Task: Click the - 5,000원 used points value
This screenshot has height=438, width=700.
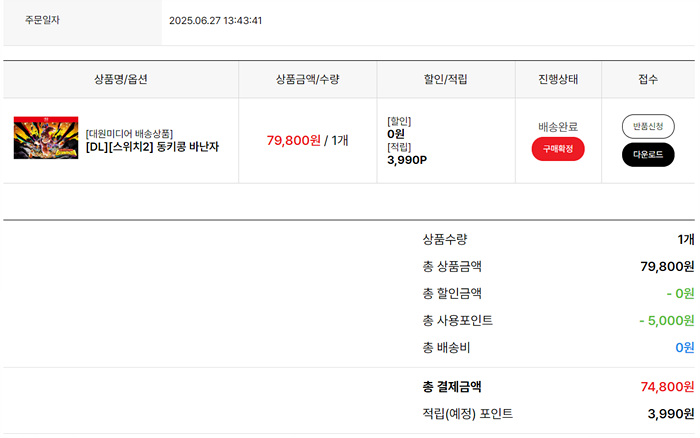Action: pyautogui.click(x=667, y=321)
